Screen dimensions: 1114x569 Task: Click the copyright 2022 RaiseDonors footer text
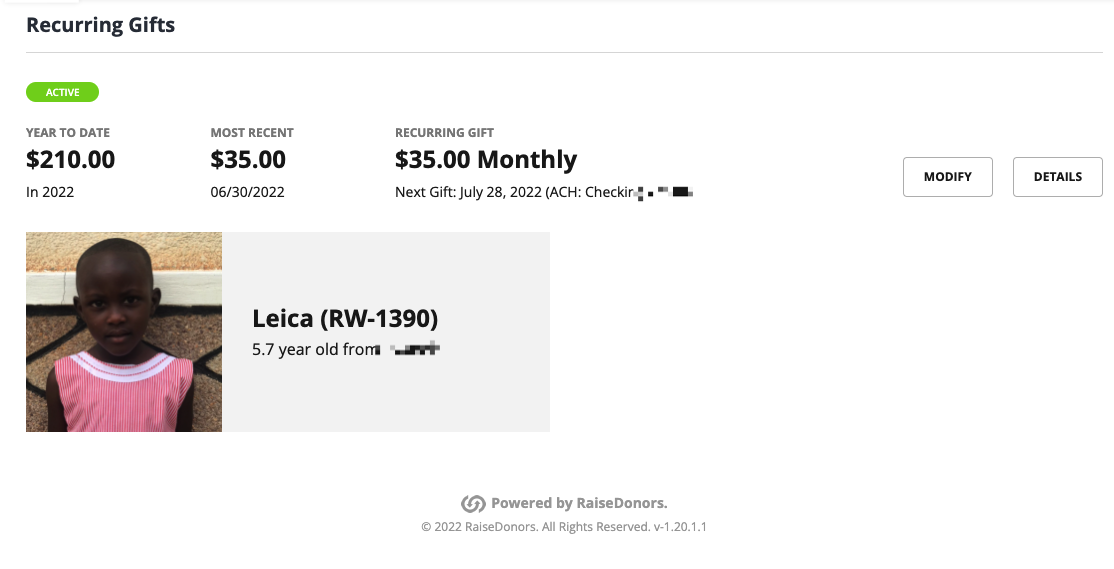pos(564,527)
